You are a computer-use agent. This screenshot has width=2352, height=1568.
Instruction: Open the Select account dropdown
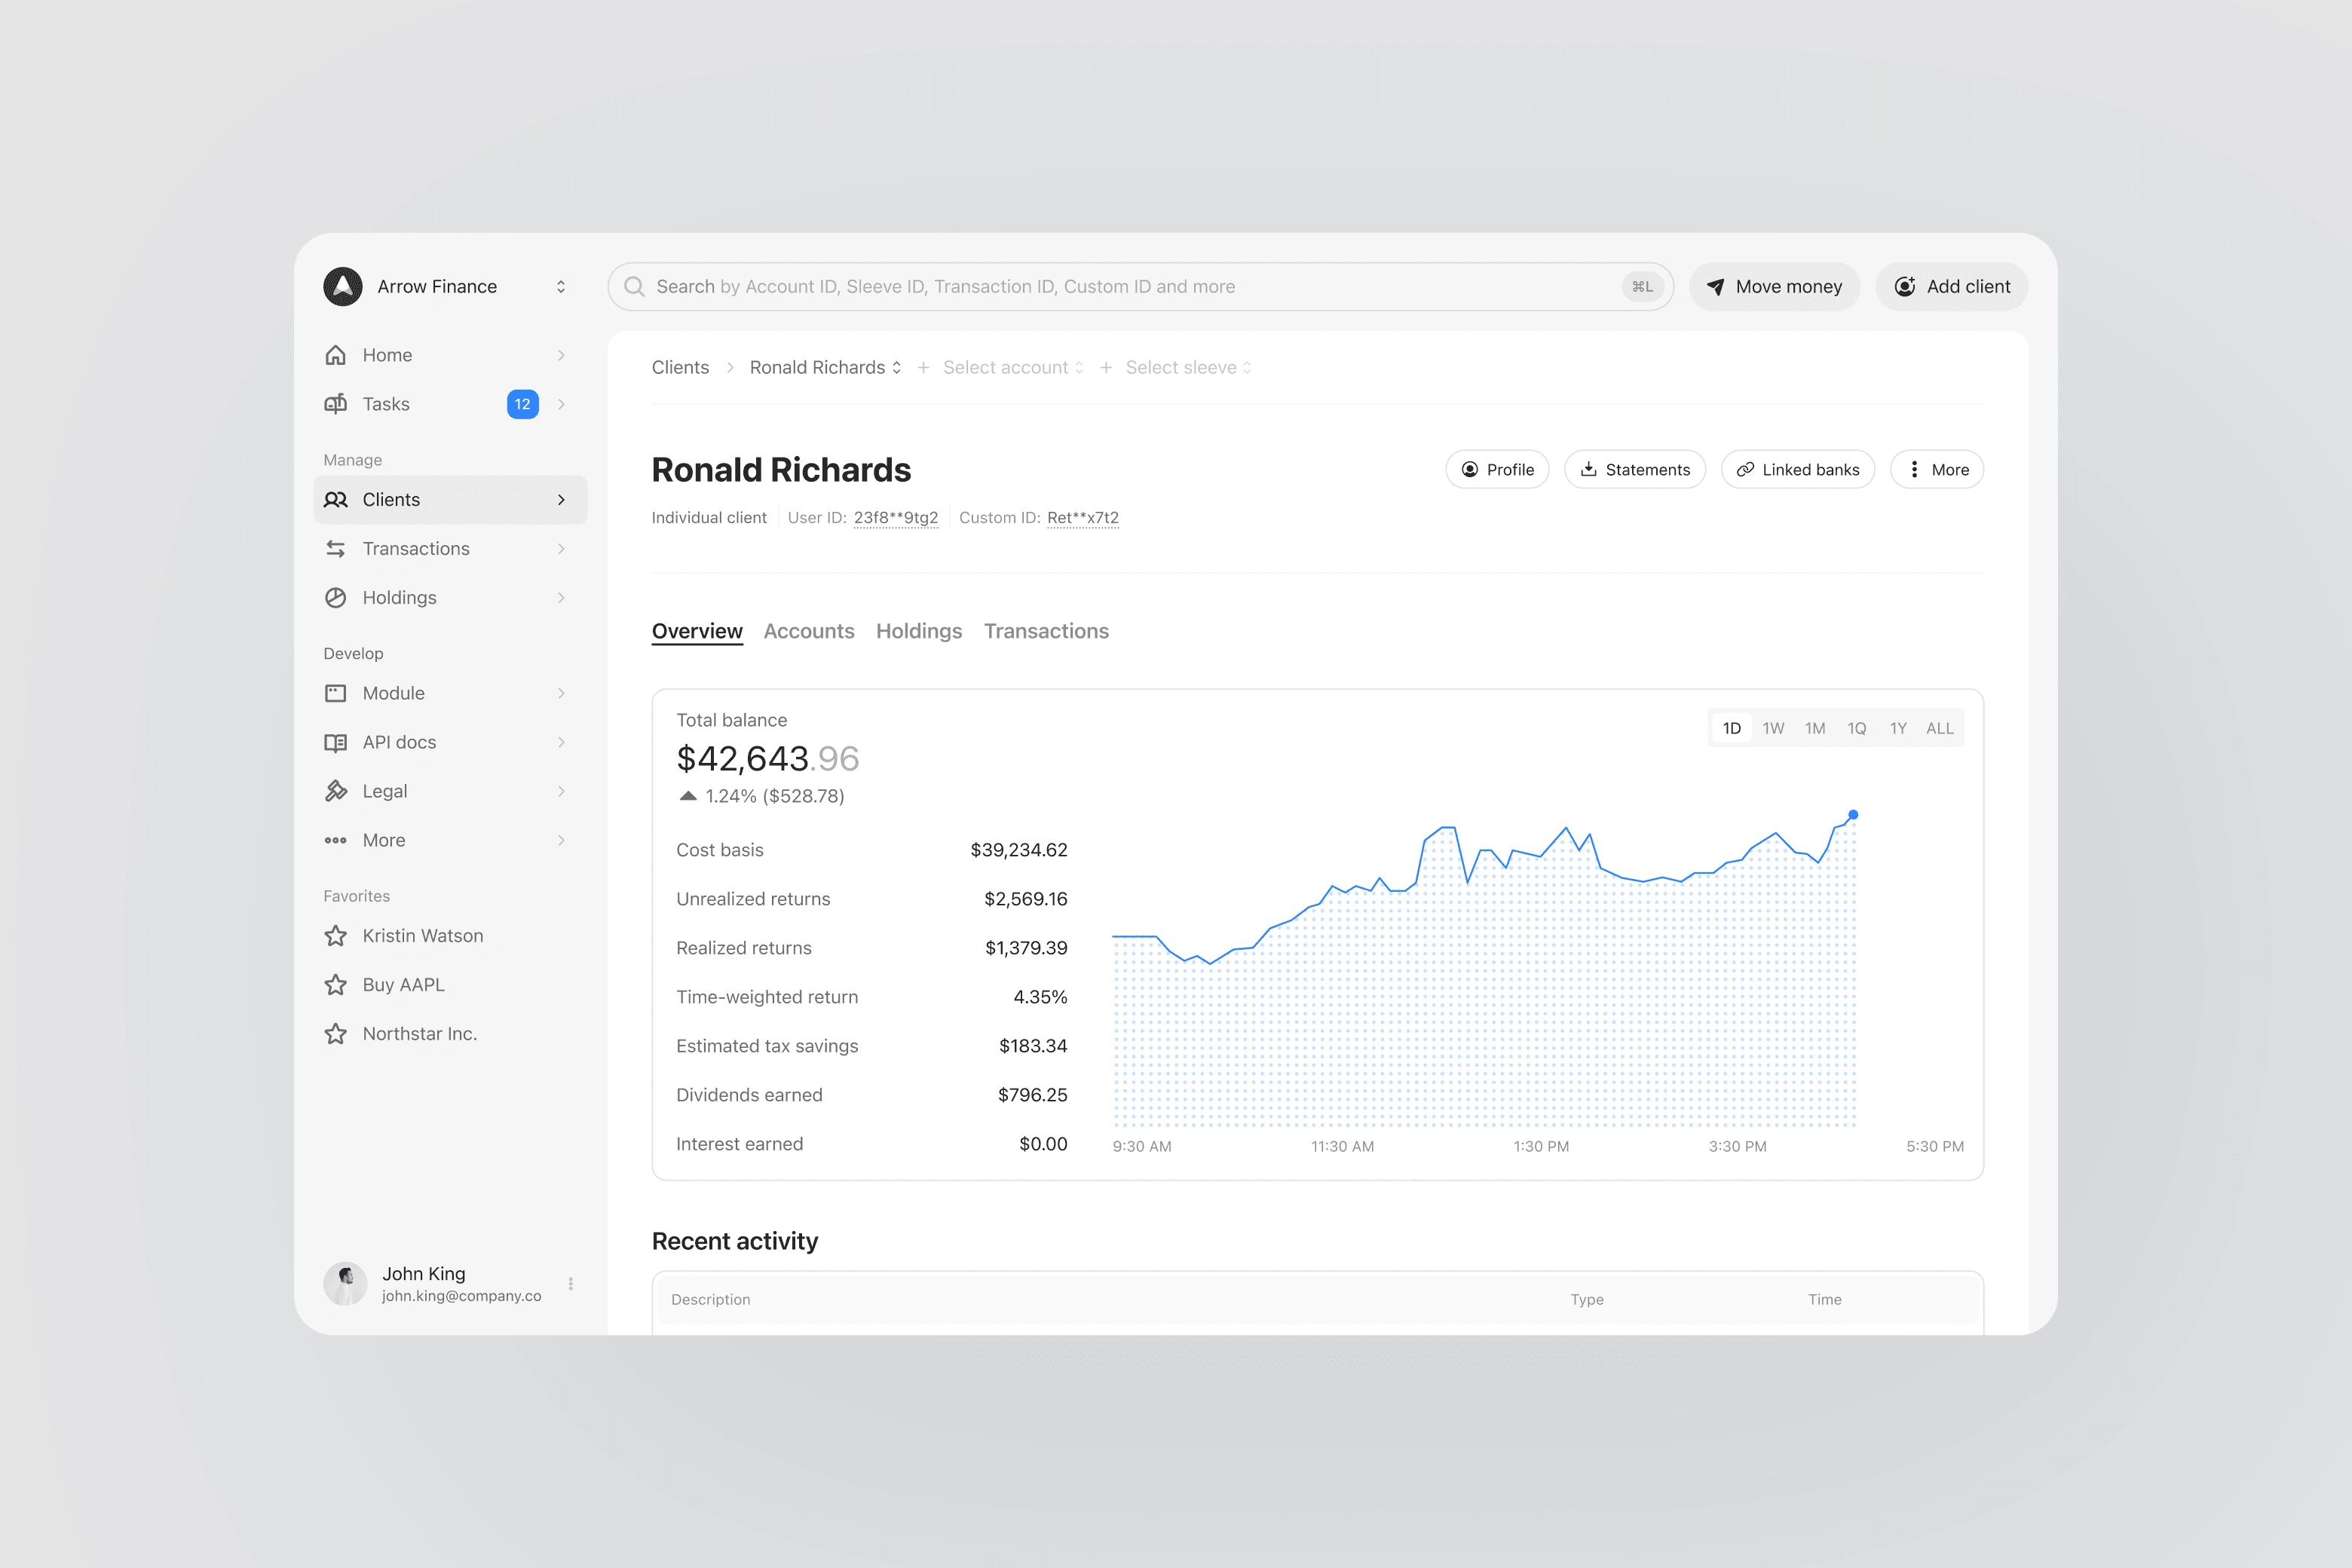point(1012,368)
